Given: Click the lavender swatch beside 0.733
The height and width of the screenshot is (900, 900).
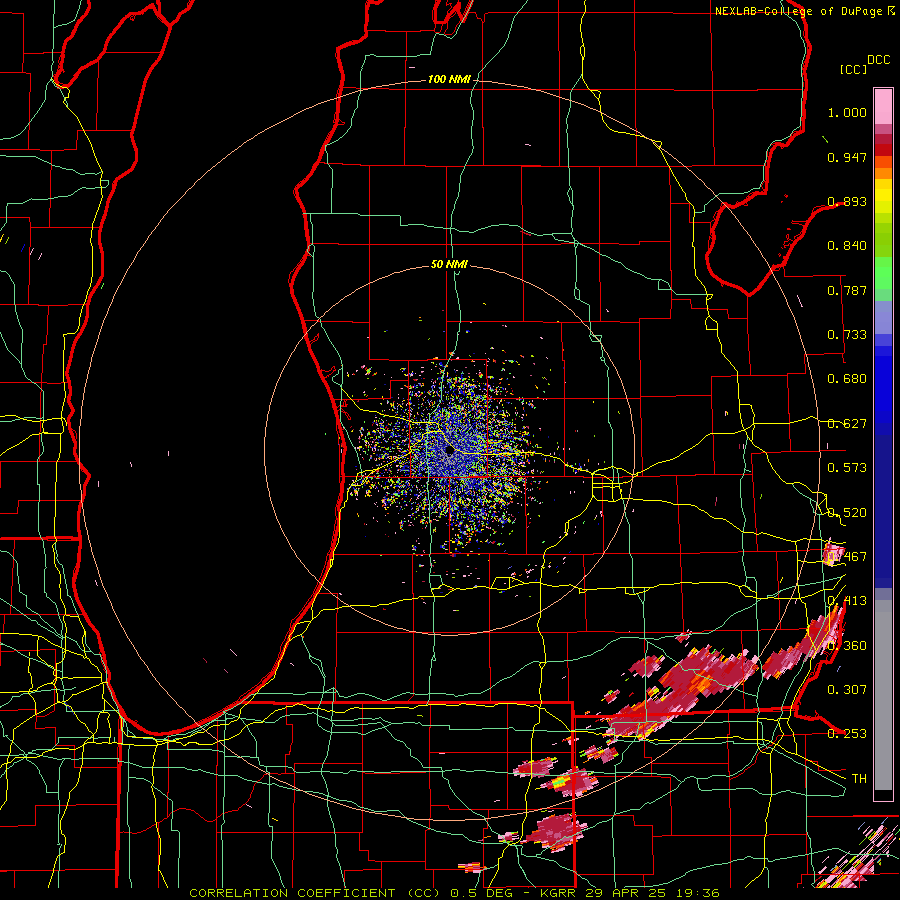Looking at the screenshot, I should pyautogui.click(x=883, y=317).
